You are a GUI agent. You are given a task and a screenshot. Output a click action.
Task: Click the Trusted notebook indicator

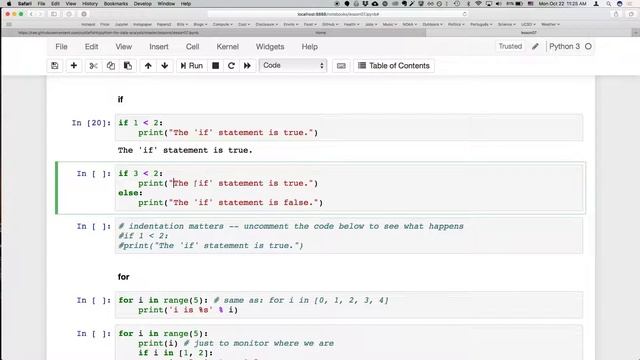[510, 46]
